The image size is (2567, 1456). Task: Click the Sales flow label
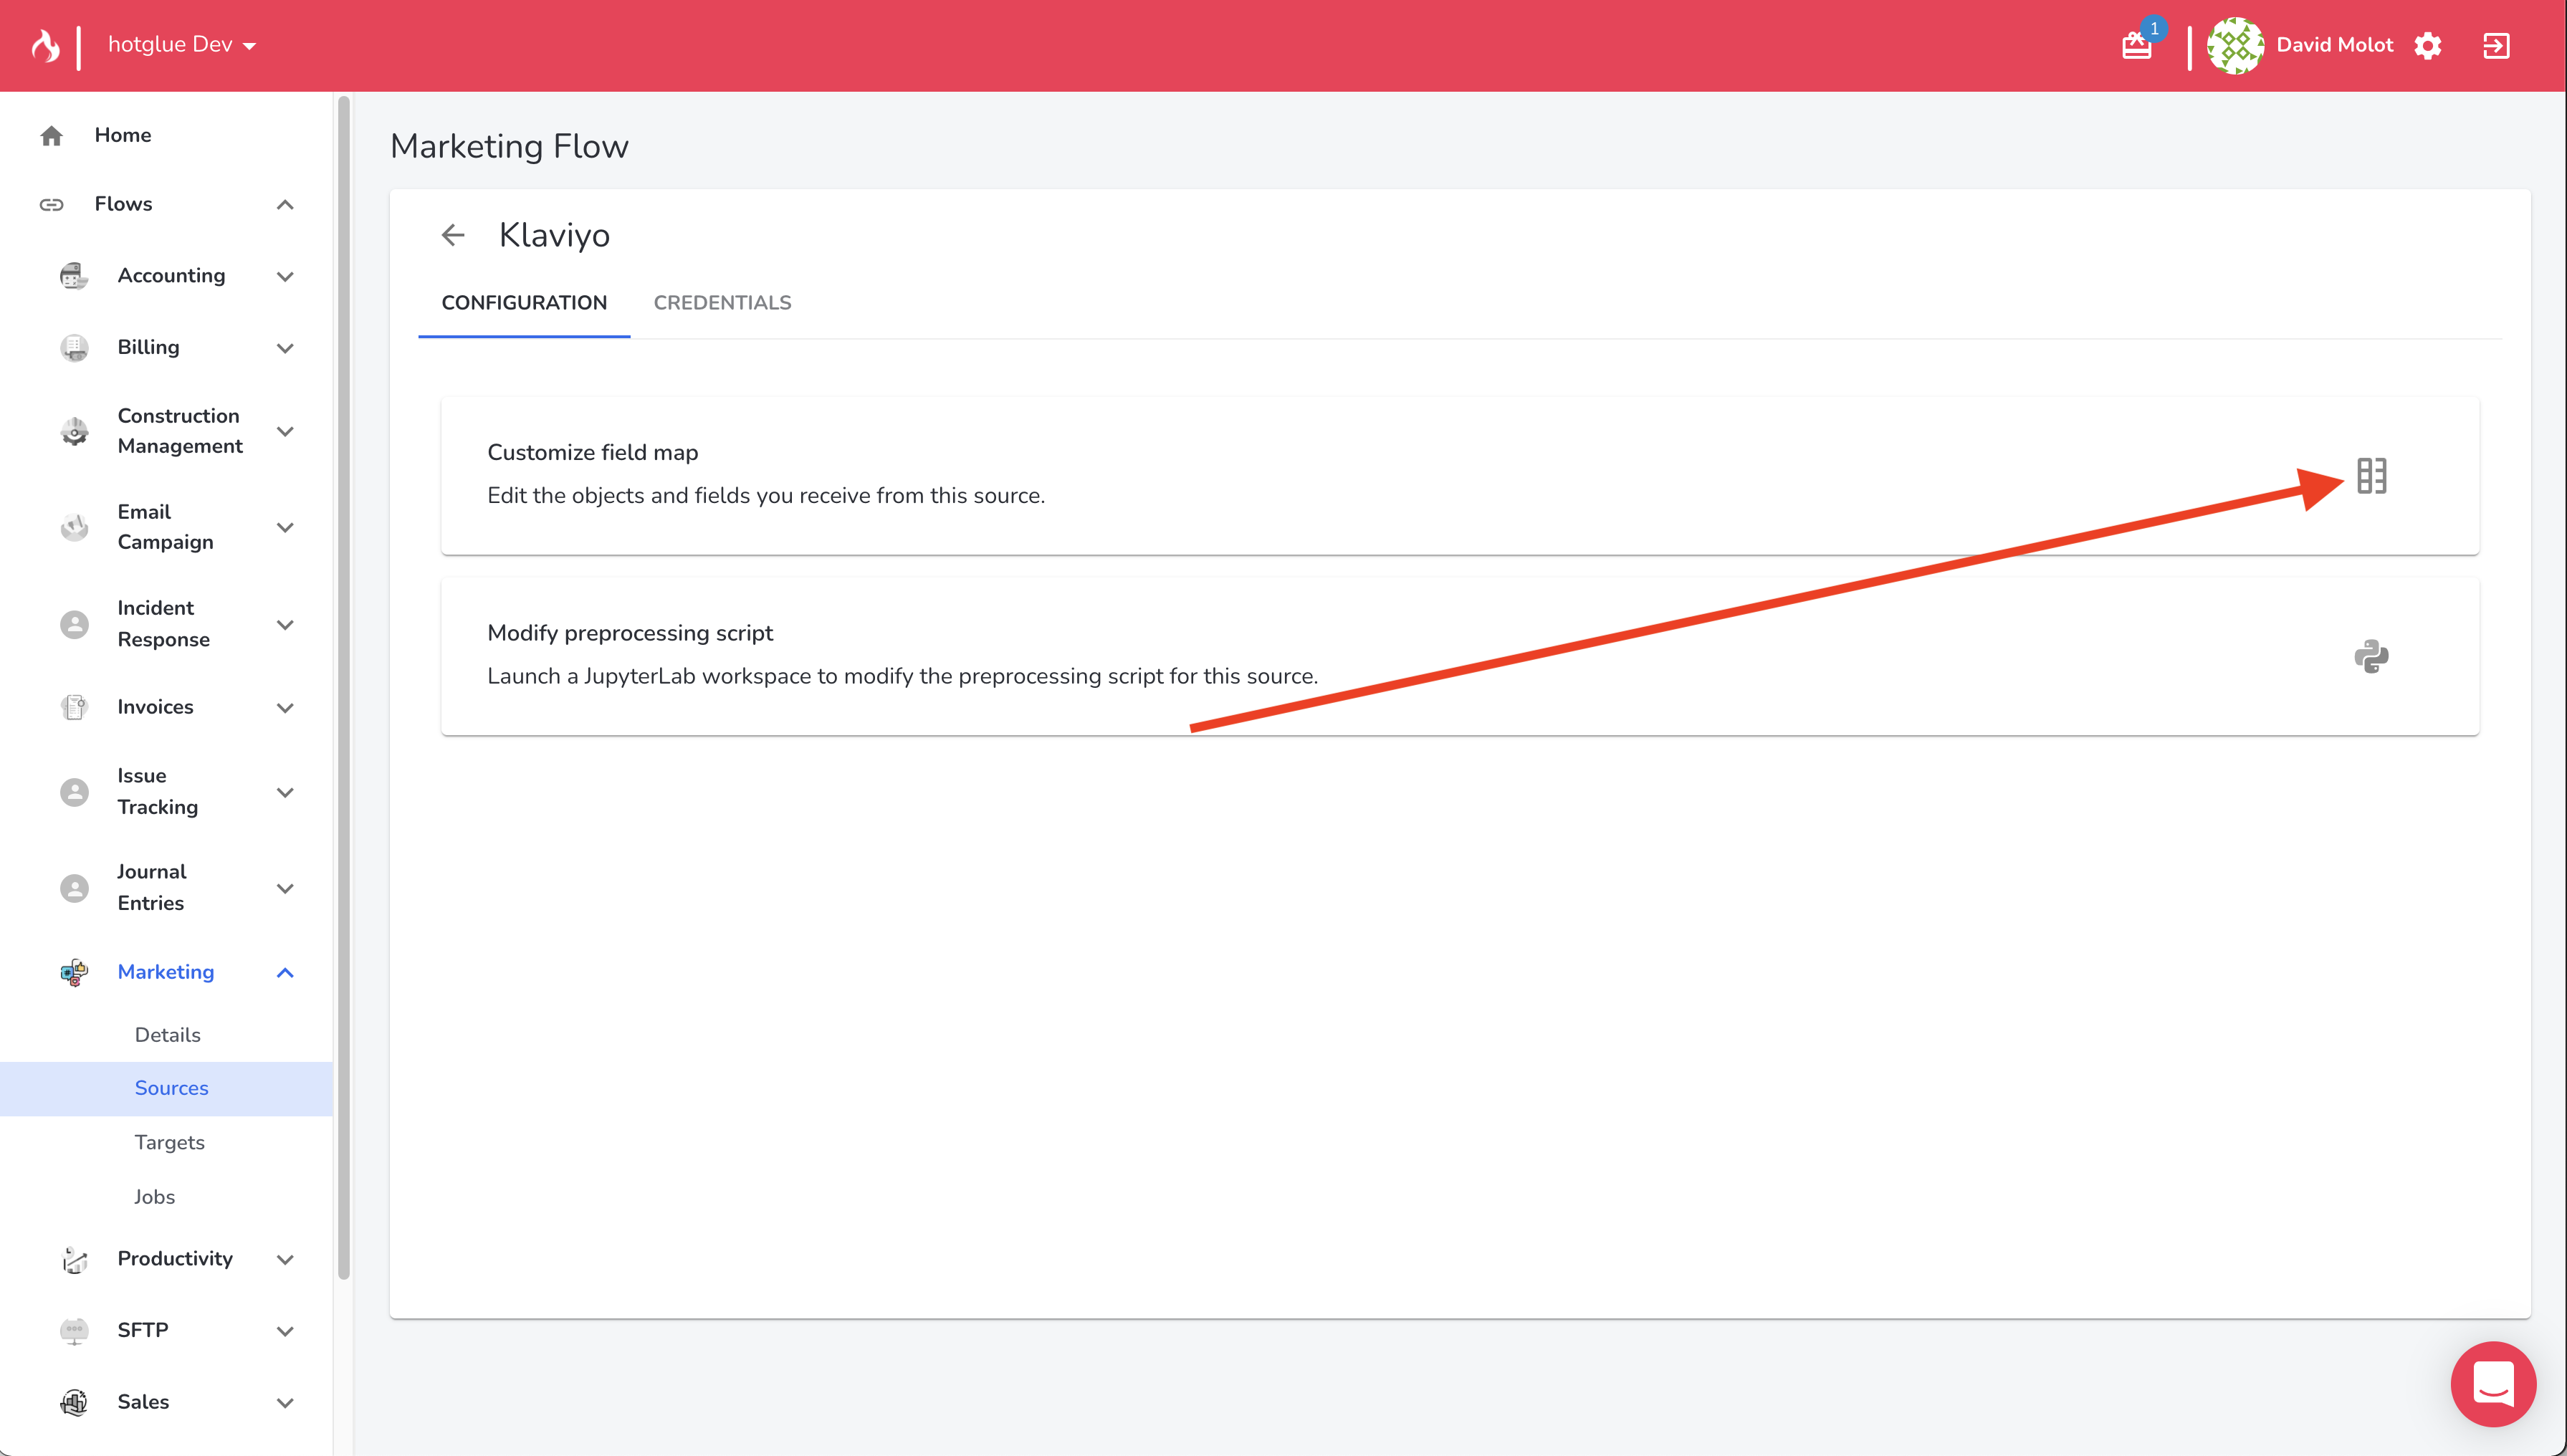click(143, 1402)
